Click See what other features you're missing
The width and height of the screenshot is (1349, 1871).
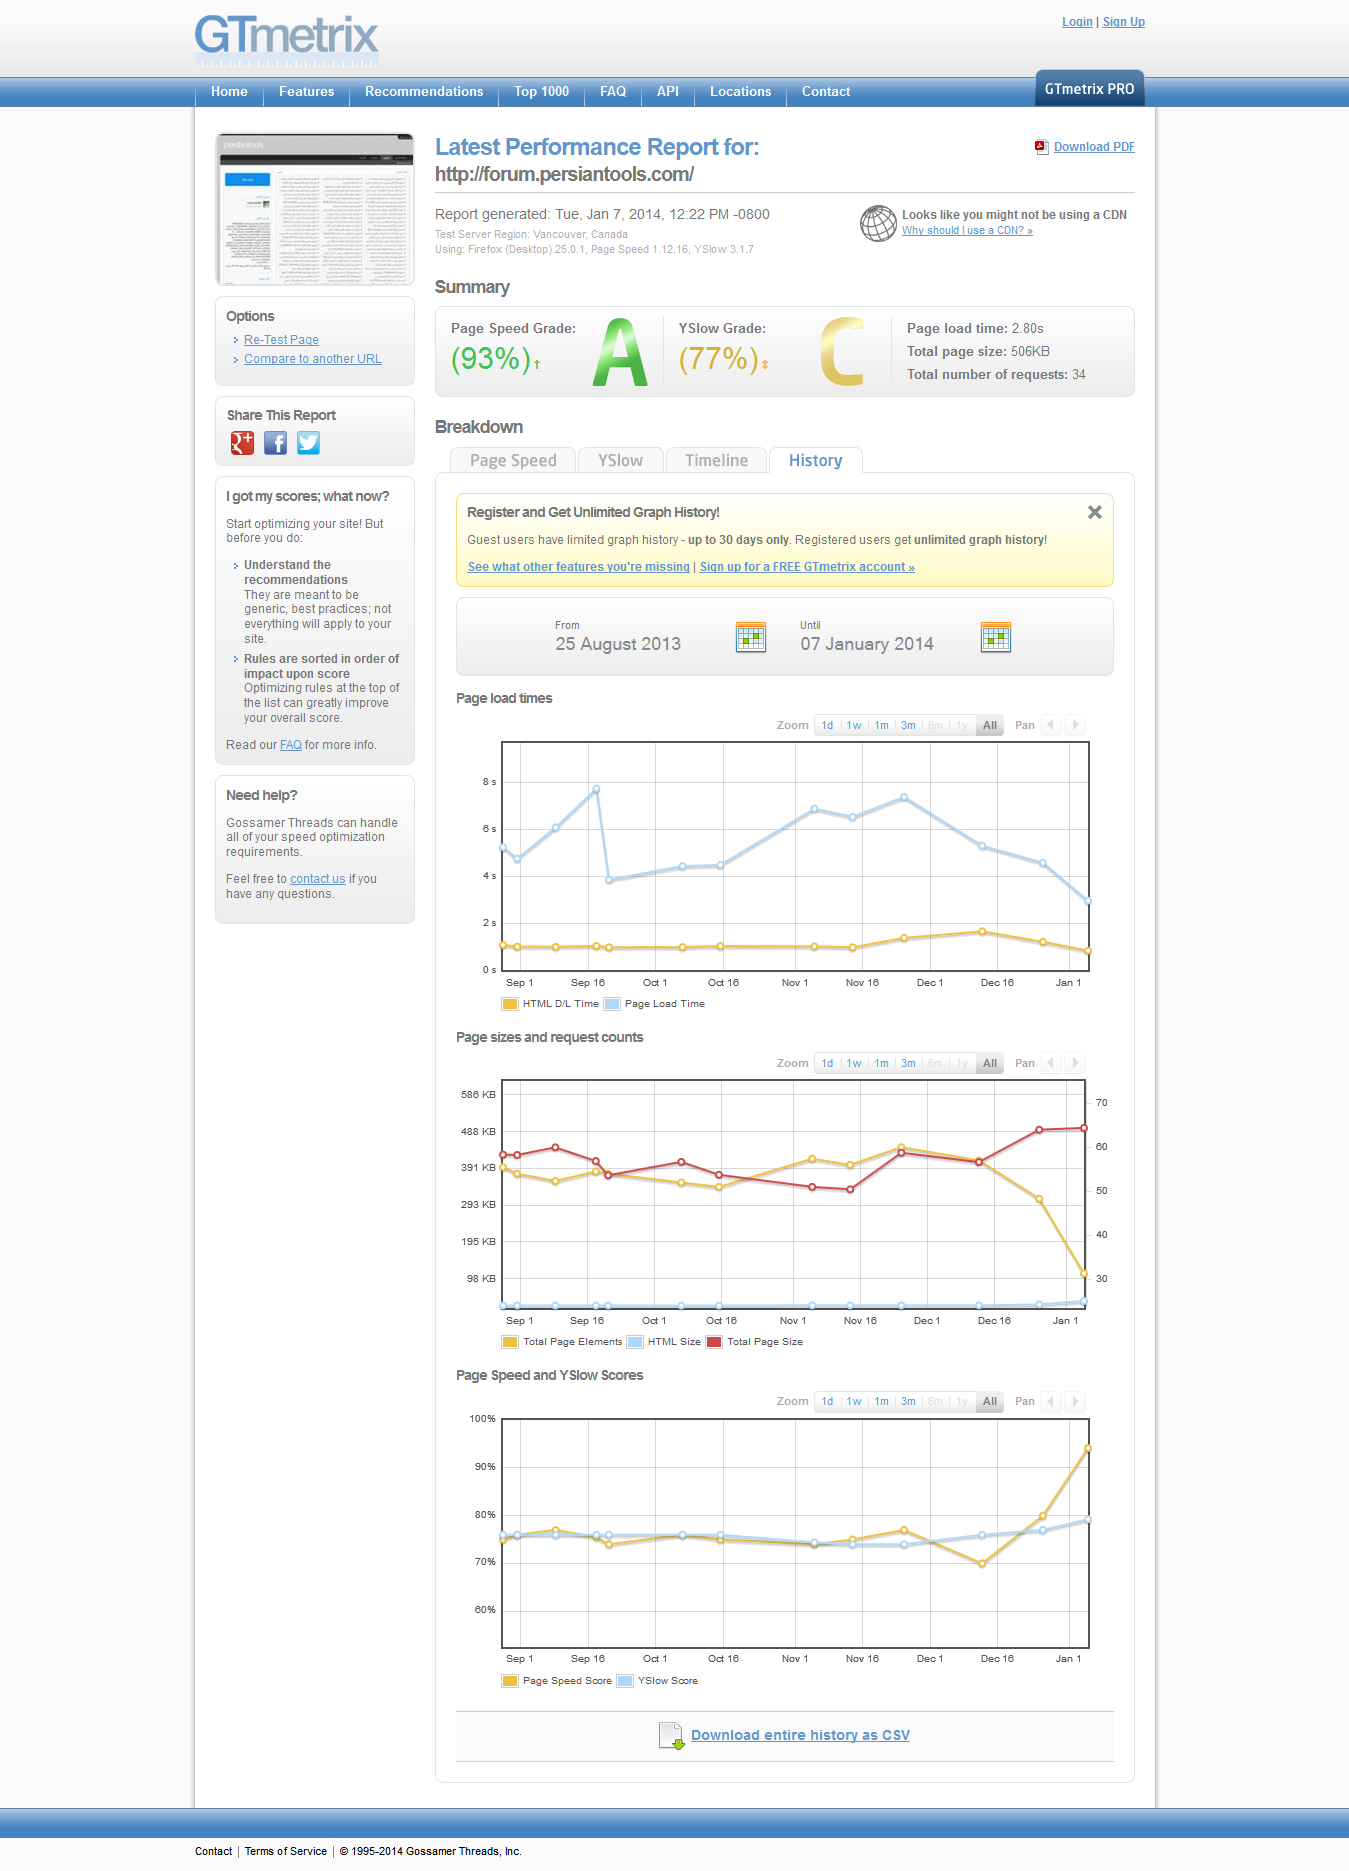click(x=579, y=567)
